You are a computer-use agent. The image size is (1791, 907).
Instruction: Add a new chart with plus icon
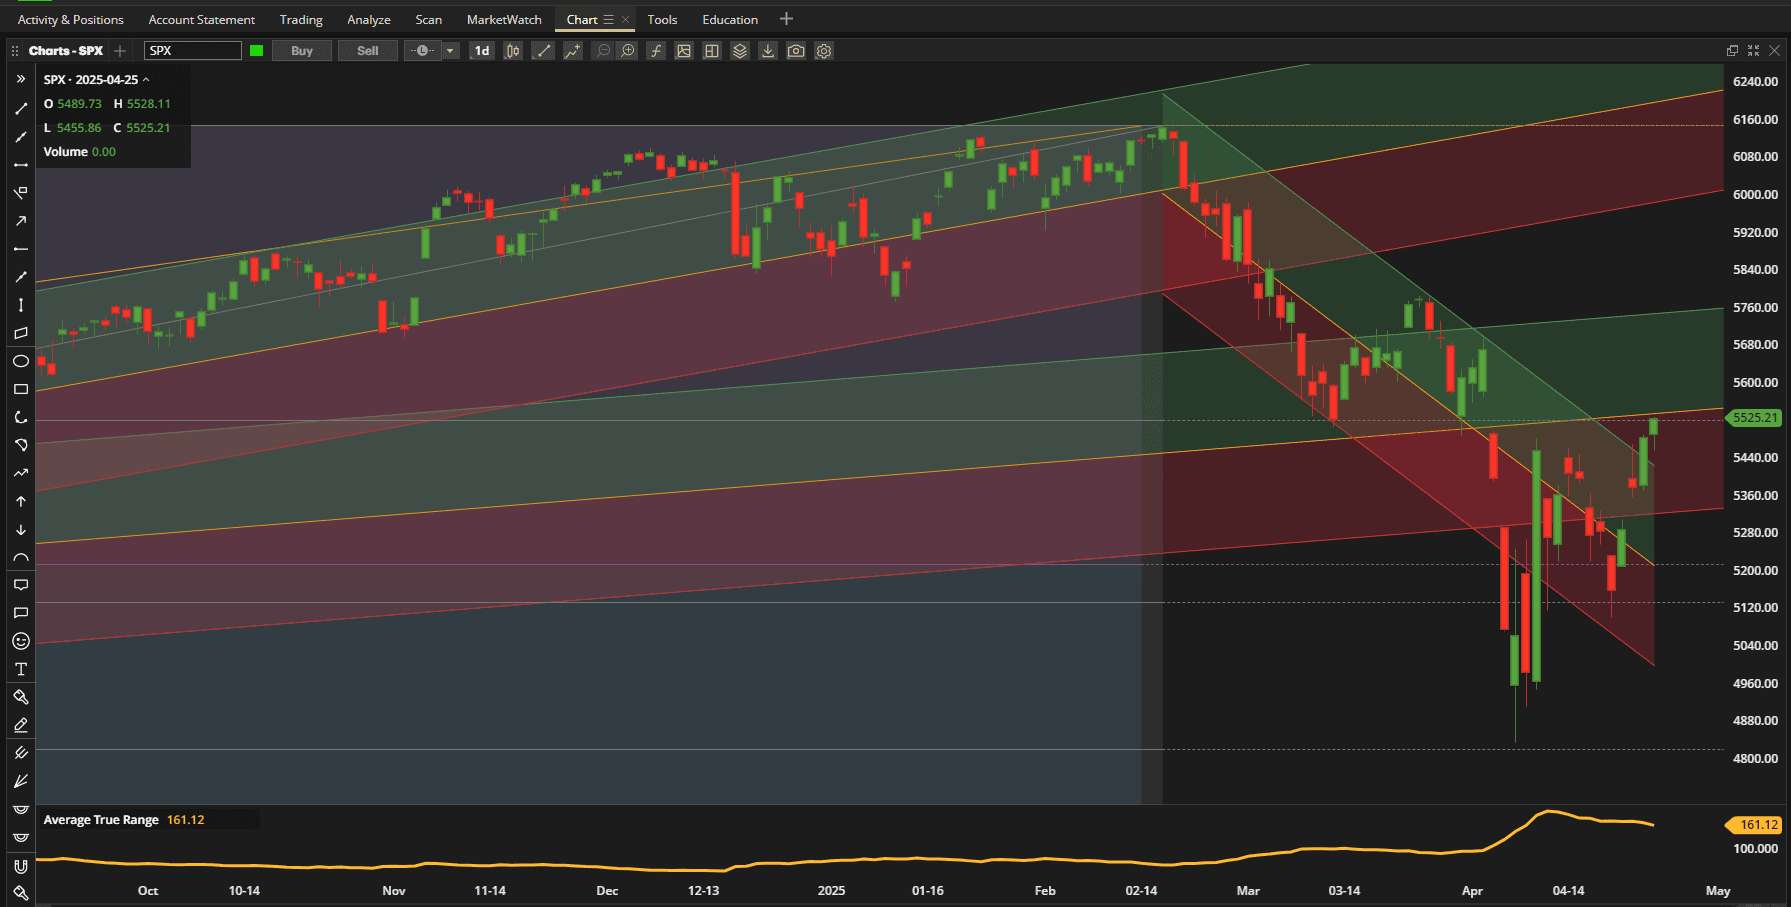pyautogui.click(x=120, y=51)
